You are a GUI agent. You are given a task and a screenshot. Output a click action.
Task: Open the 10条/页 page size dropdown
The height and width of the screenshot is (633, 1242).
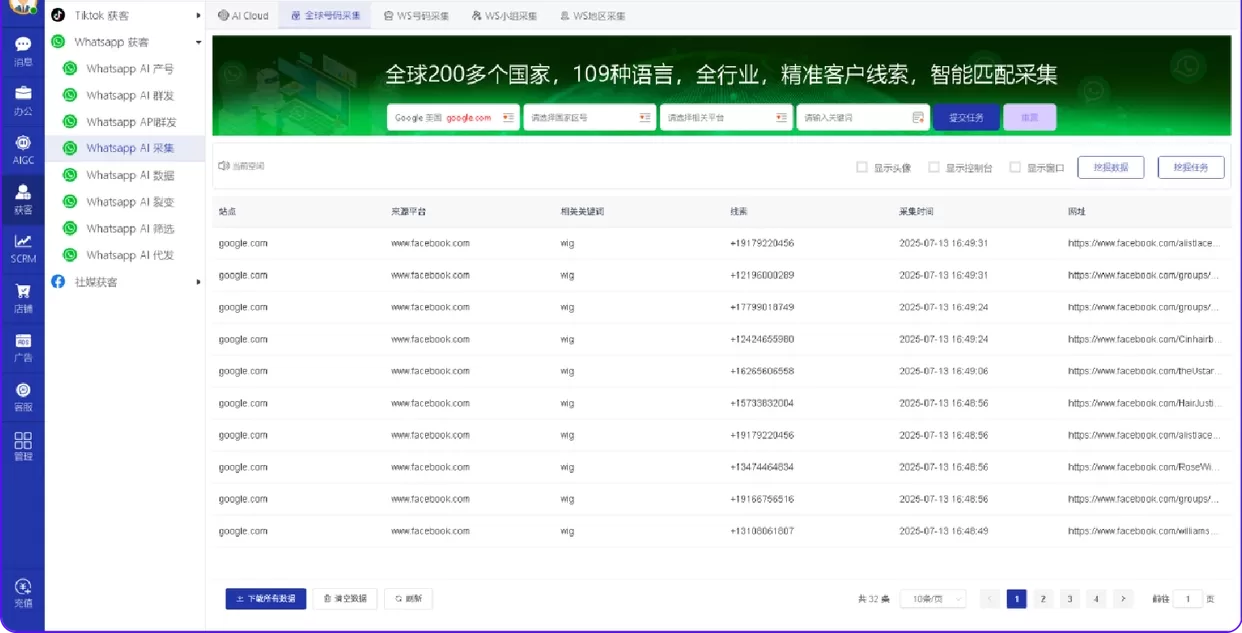point(932,598)
